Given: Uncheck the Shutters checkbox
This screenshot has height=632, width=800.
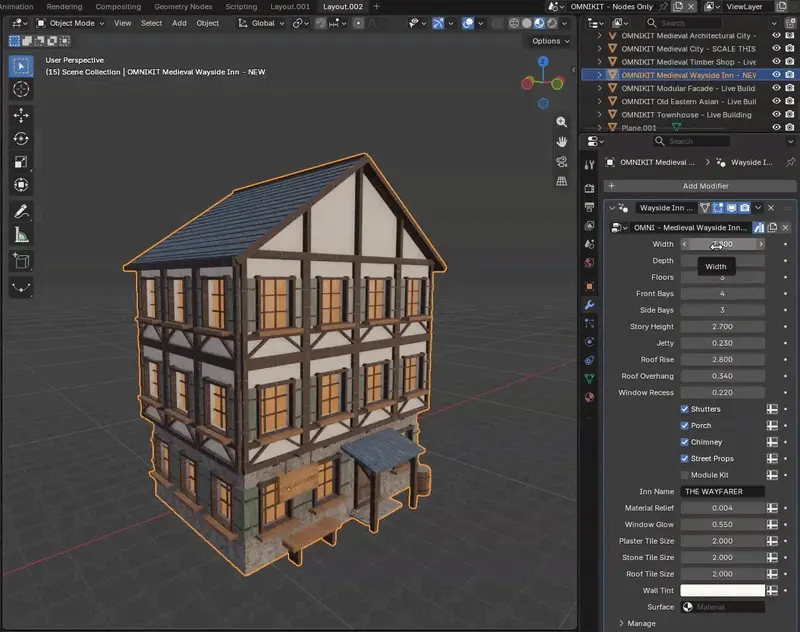Looking at the screenshot, I should 684,409.
